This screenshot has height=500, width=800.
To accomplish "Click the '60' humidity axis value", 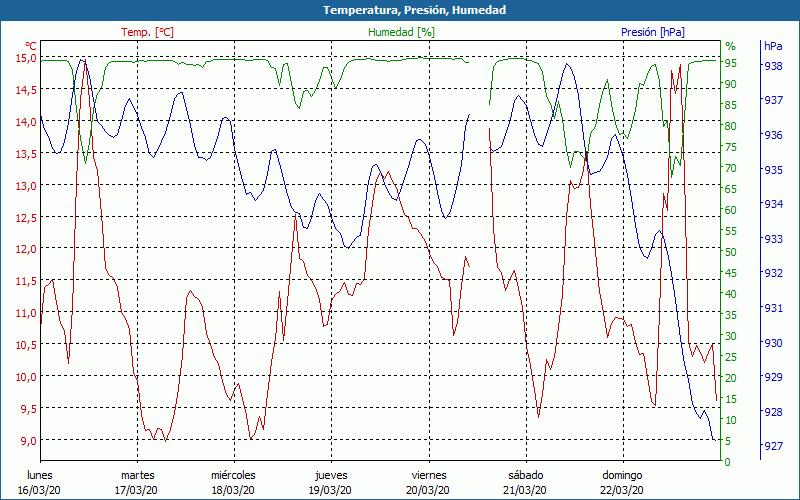I will click(x=731, y=210).
